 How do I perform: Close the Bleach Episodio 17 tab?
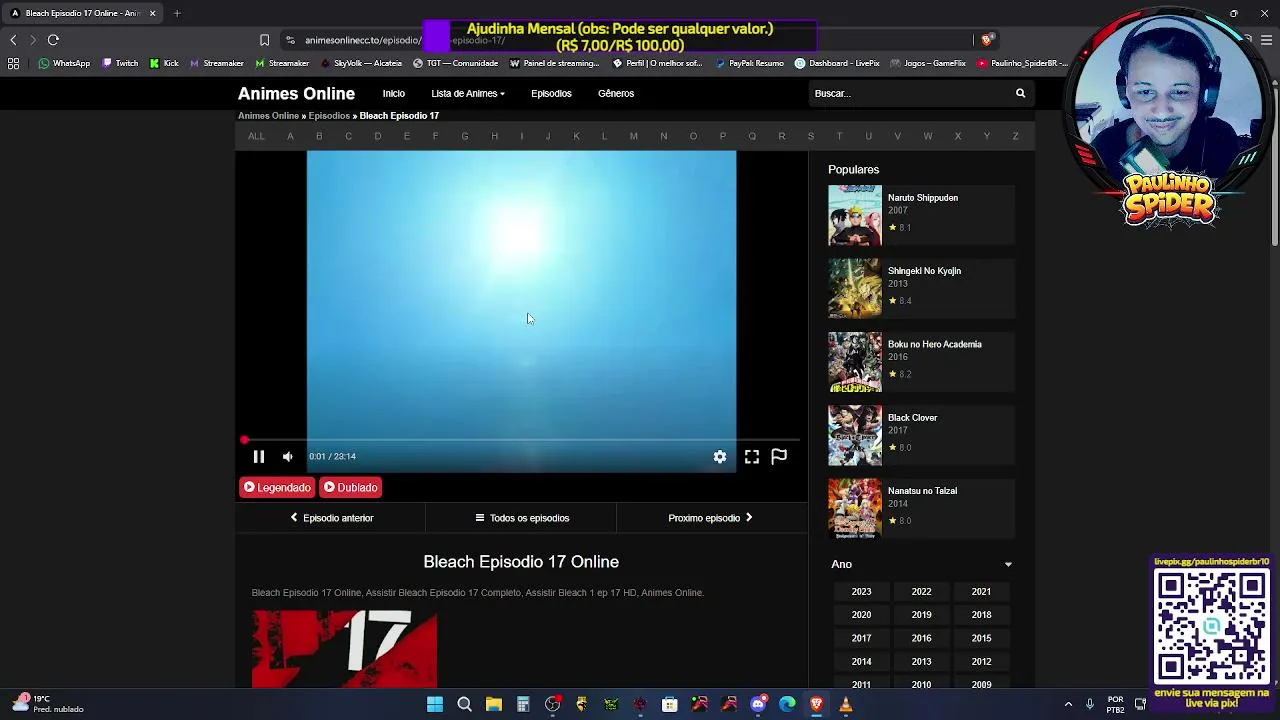click(x=152, y=13)
